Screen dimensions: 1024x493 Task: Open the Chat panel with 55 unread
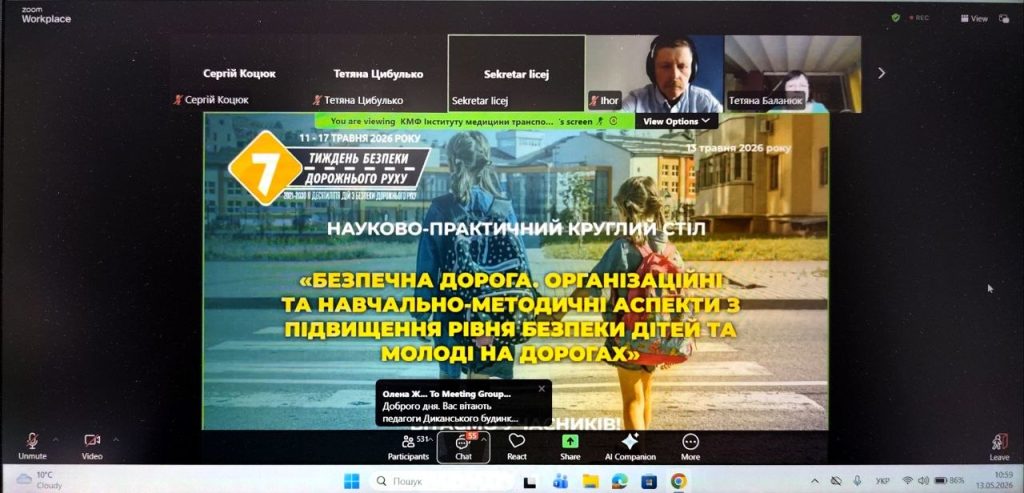(463, 447)
